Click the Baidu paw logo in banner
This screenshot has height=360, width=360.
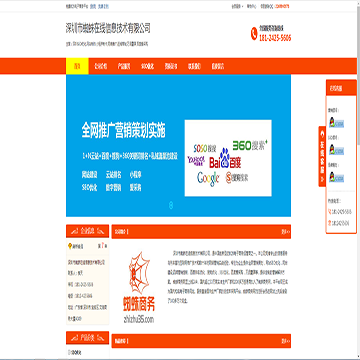click(225, 159)
